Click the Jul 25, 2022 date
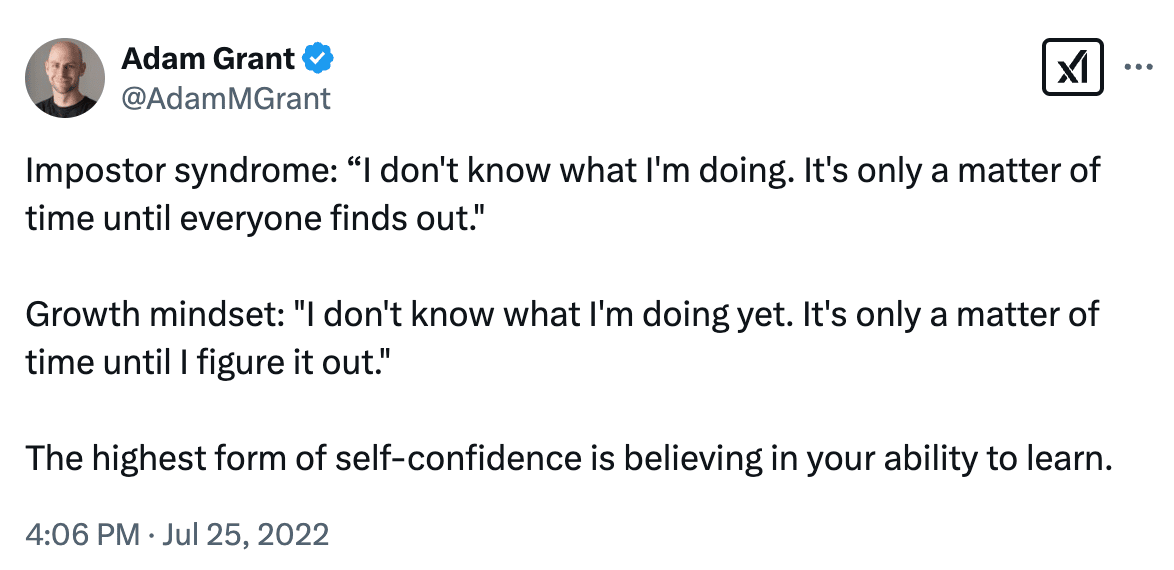 [x=245, y=535]
